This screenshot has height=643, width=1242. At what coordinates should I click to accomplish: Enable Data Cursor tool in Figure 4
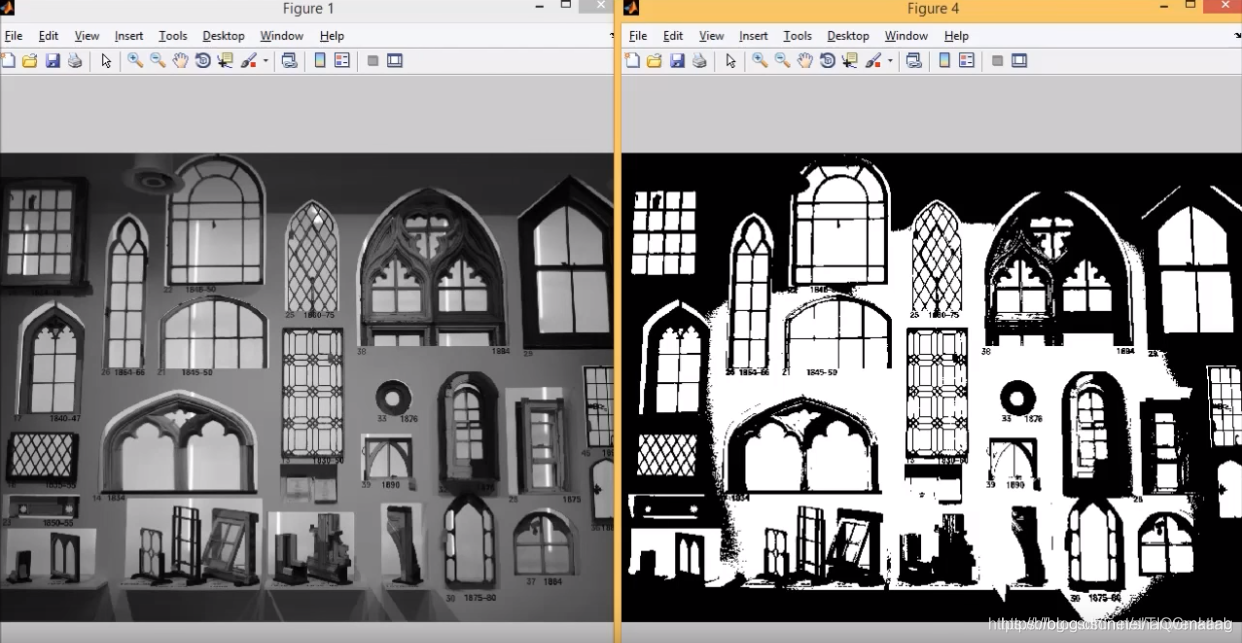pos(850,61)
